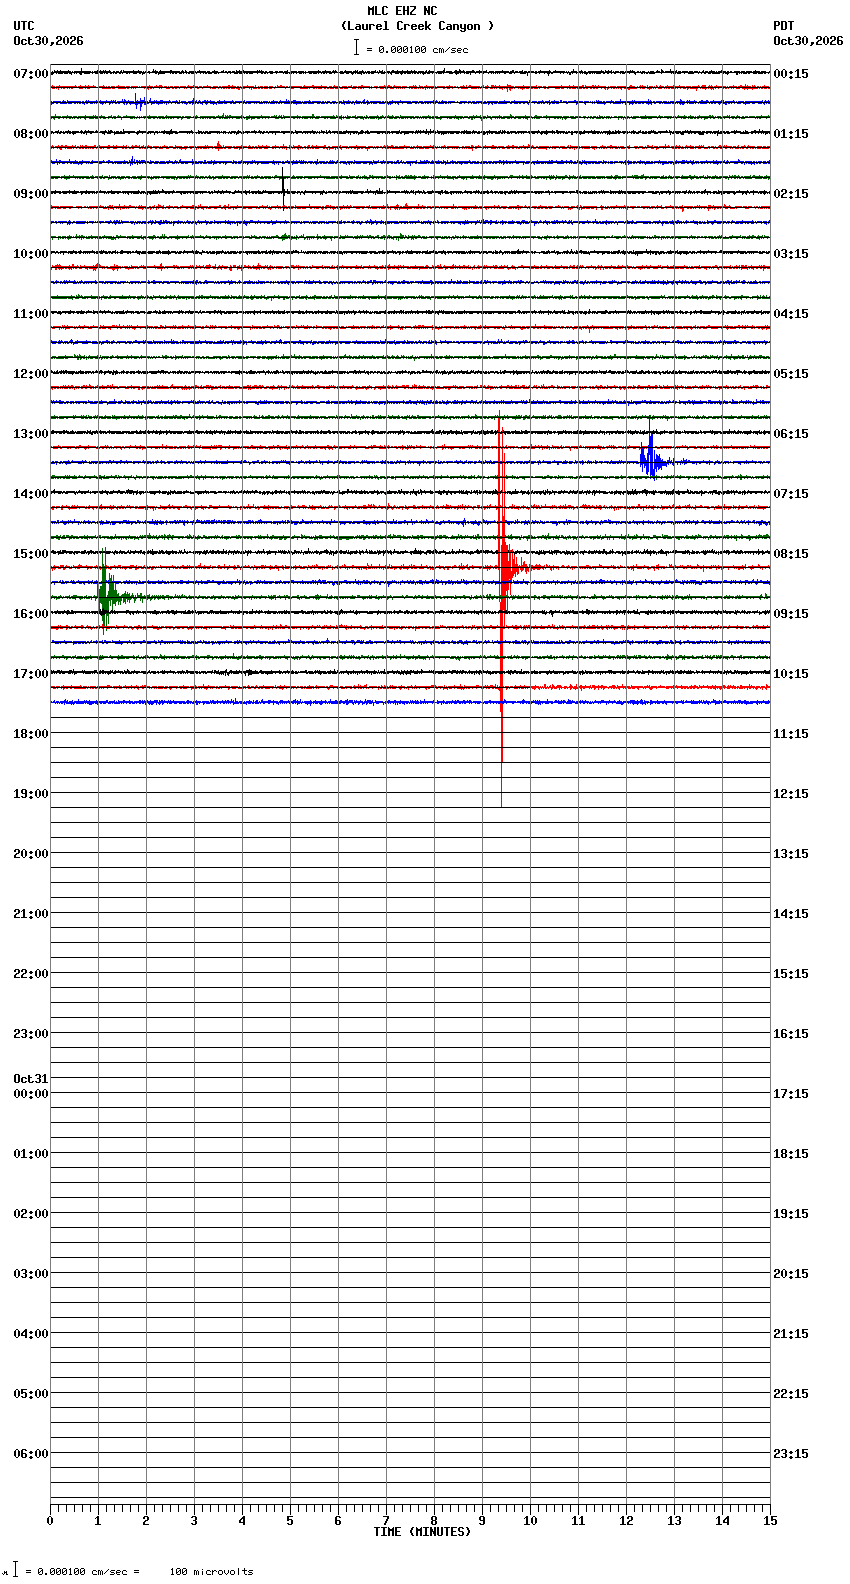Click the scale text '= 0.000100 cm/sec' at top
Screen dimensions: 850x1584
pyautogui.click(x=417, y=49)
